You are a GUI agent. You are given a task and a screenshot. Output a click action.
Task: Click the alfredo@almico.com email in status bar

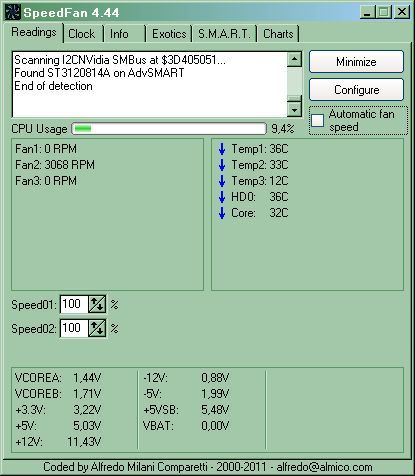(324, 467)
